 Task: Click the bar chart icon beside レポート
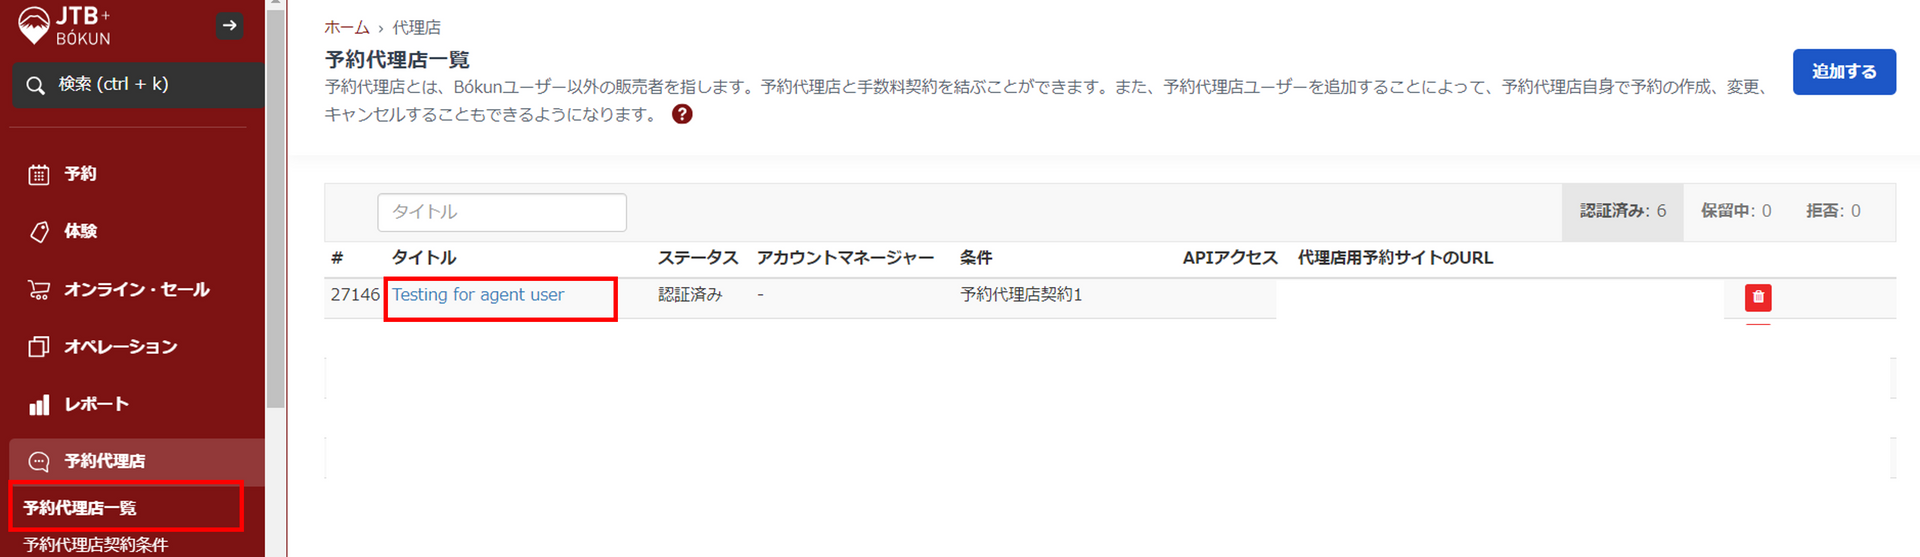click(x=39, y=405)
